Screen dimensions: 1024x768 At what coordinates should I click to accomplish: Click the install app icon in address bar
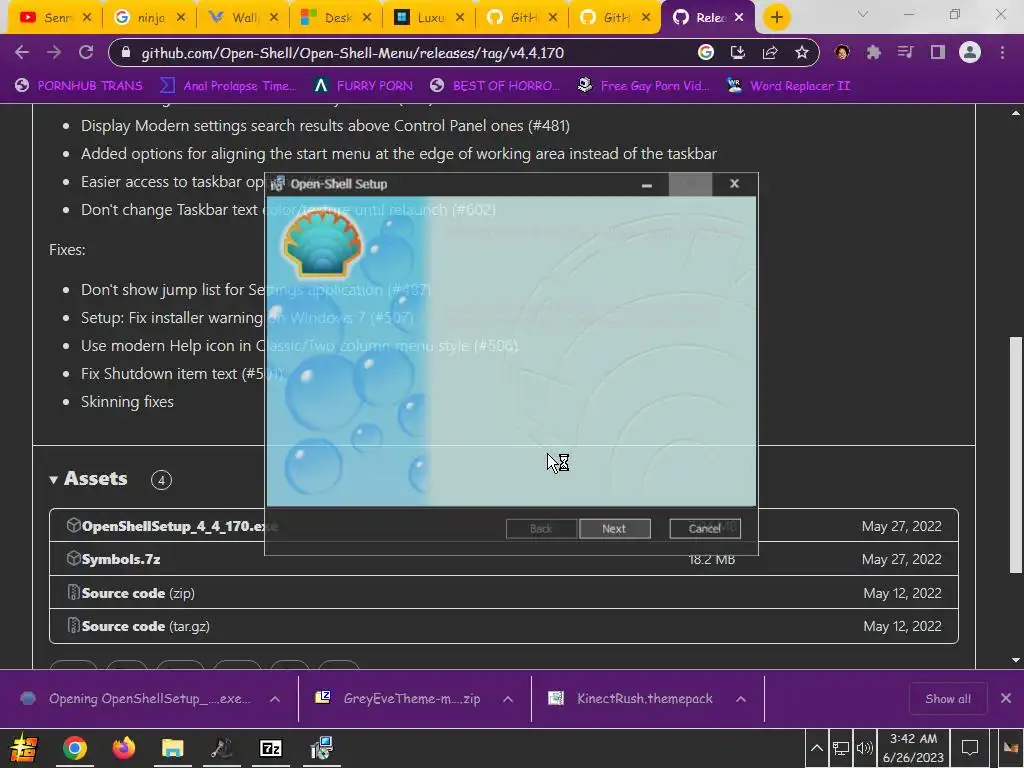[738, 53]
